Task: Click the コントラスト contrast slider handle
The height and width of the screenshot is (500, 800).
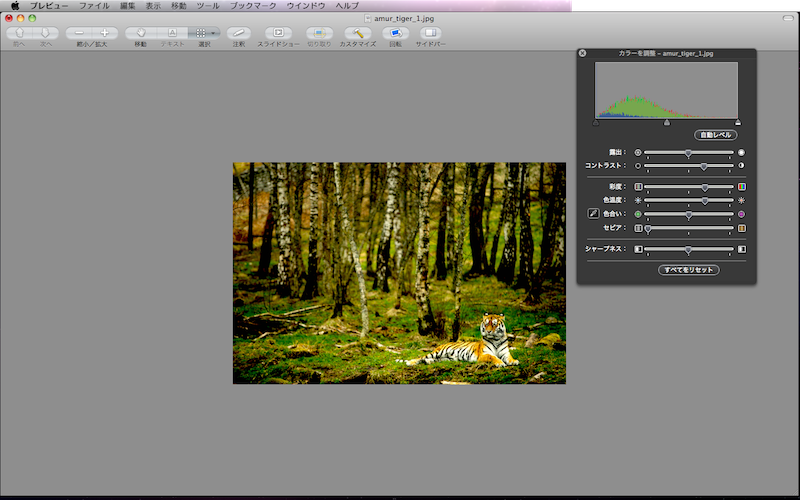Action: 704,166
